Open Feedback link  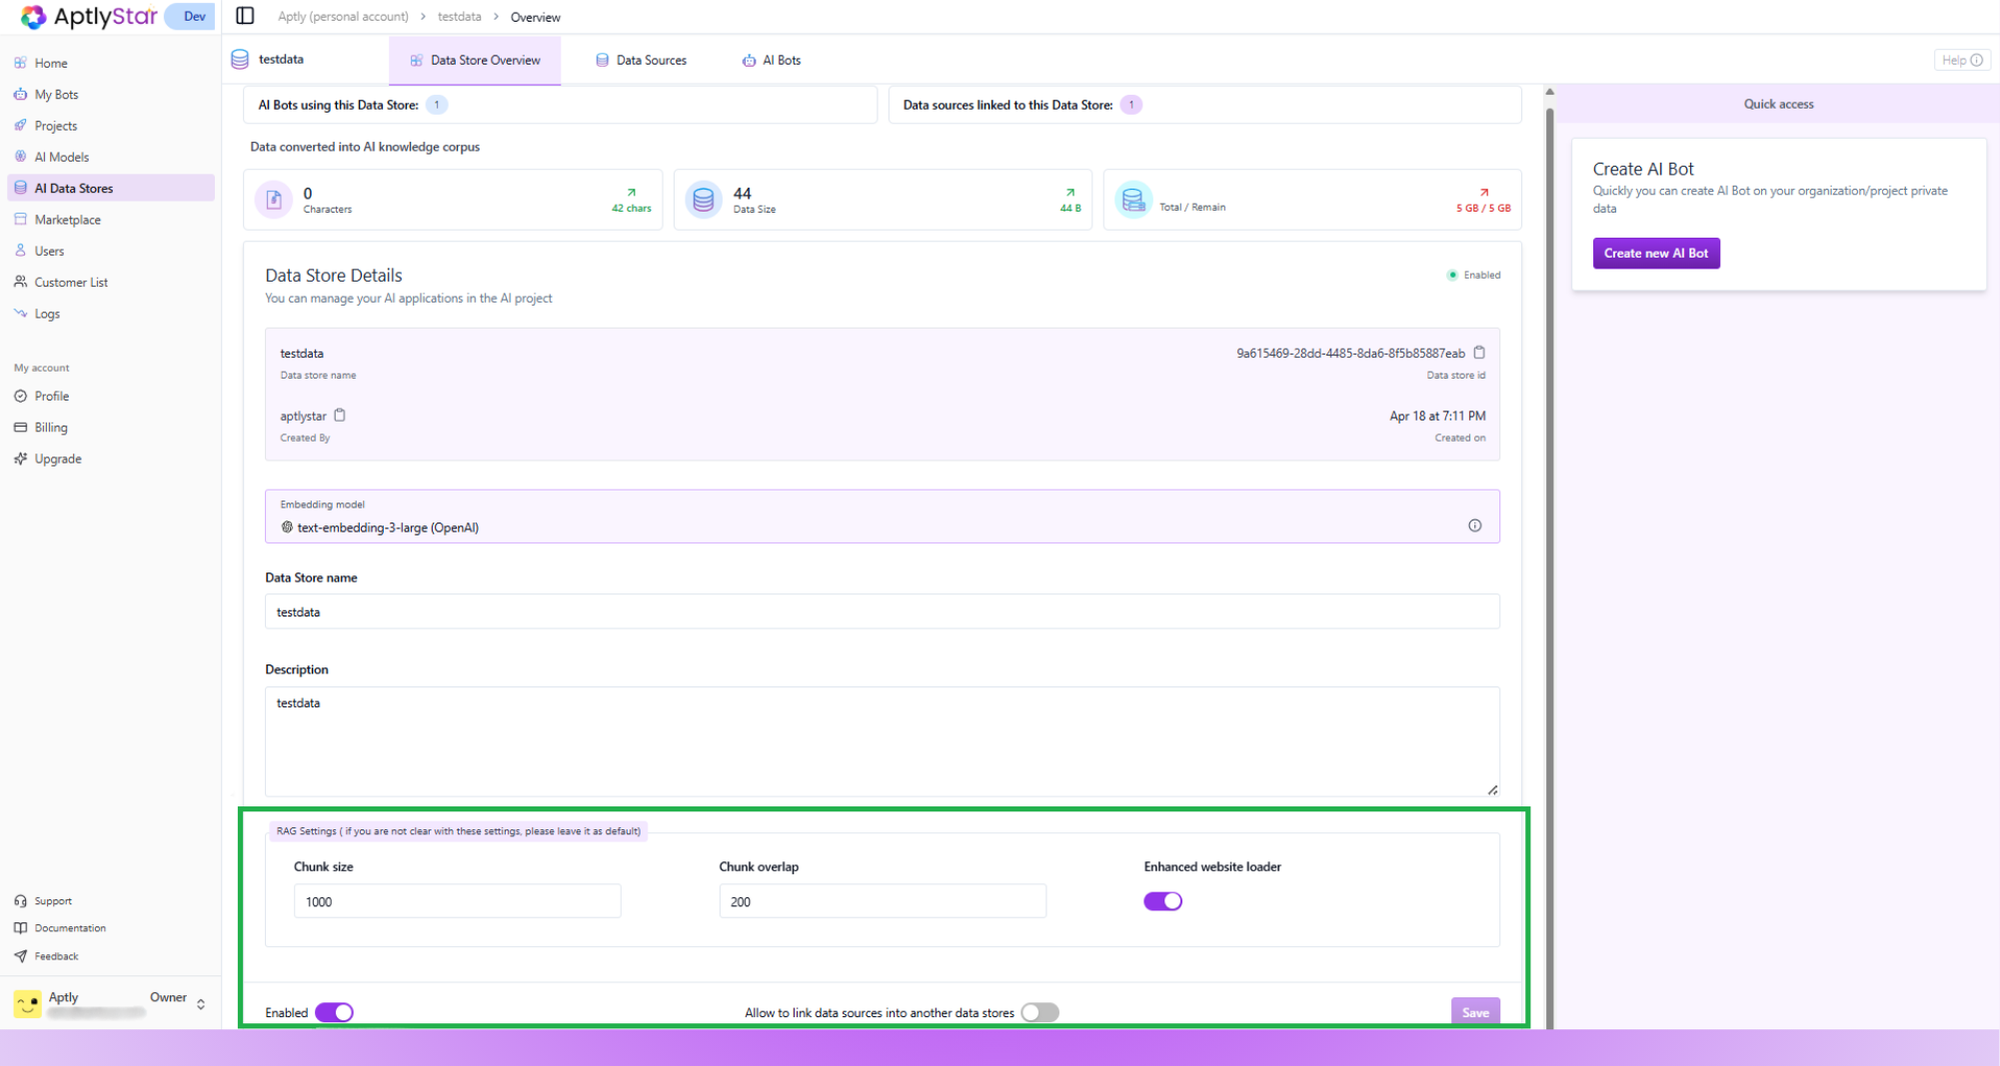56,956
